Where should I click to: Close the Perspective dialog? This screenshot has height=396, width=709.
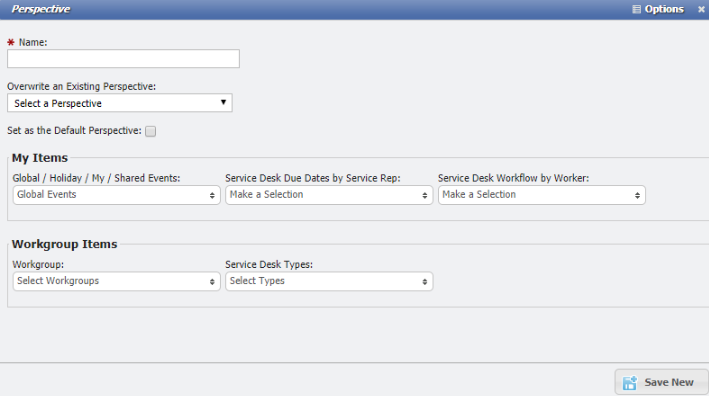pyautogui.click(x=701, y=9)
